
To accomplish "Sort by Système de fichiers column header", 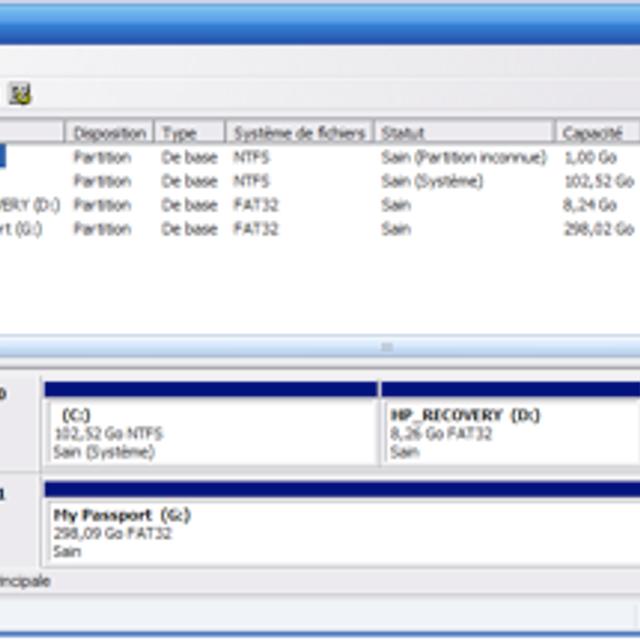I will coord(299,133).
